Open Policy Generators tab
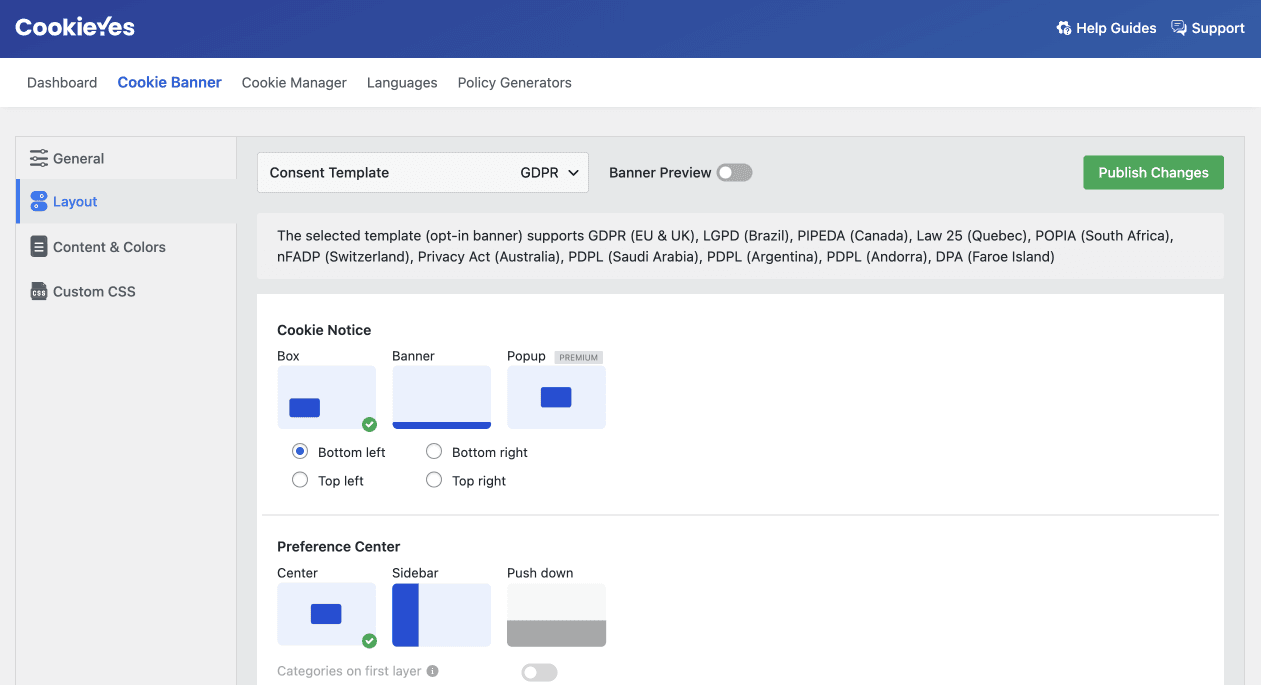Image resolution: width=1261 pixels, height=685 pixels. (x=515, y=83)
